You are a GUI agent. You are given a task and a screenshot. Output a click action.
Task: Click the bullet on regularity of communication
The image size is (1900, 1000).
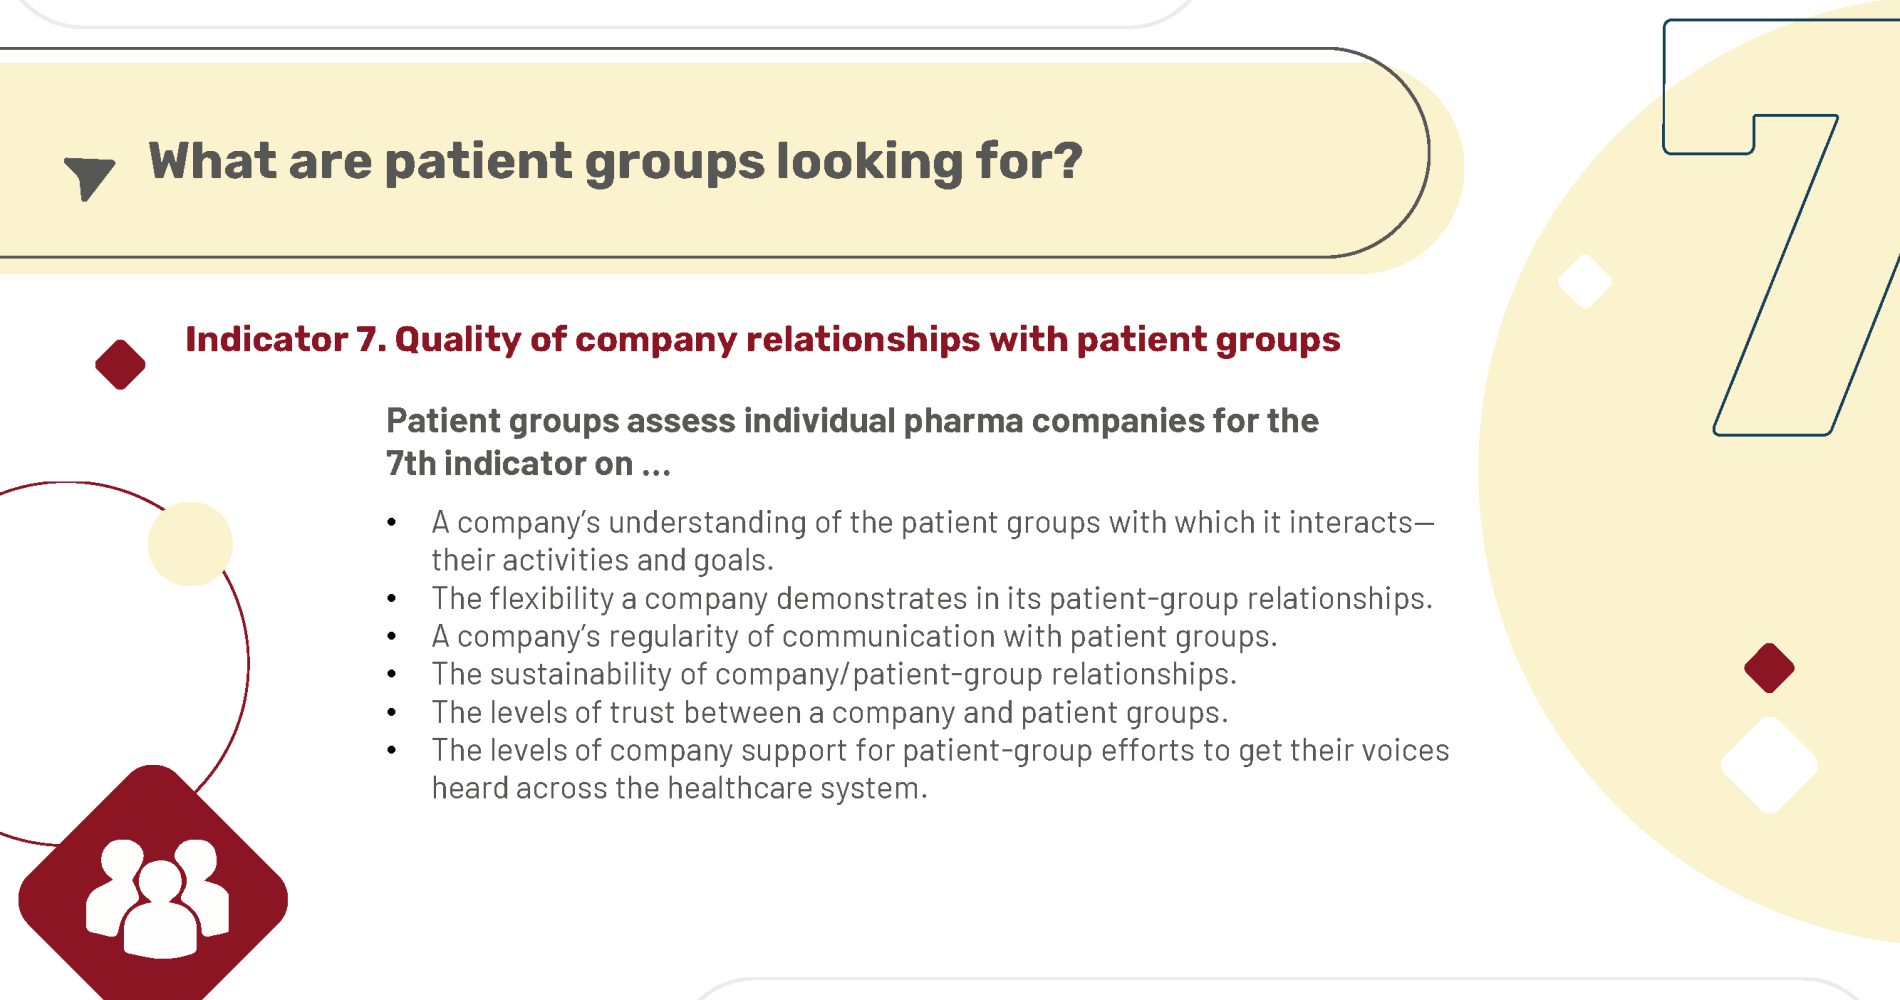pyautogui.click(x=854, y=636)
